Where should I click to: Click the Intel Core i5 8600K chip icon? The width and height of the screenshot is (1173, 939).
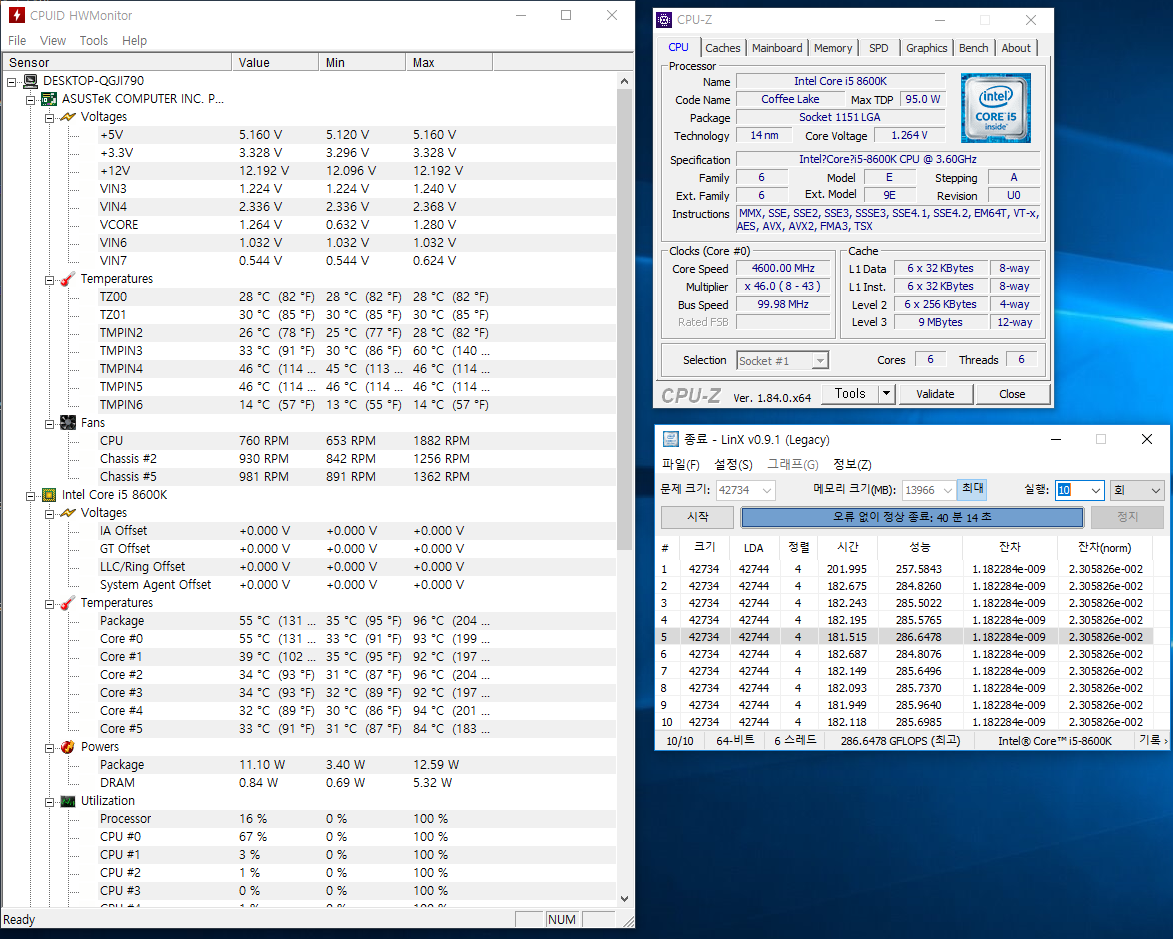click(49, 495)
